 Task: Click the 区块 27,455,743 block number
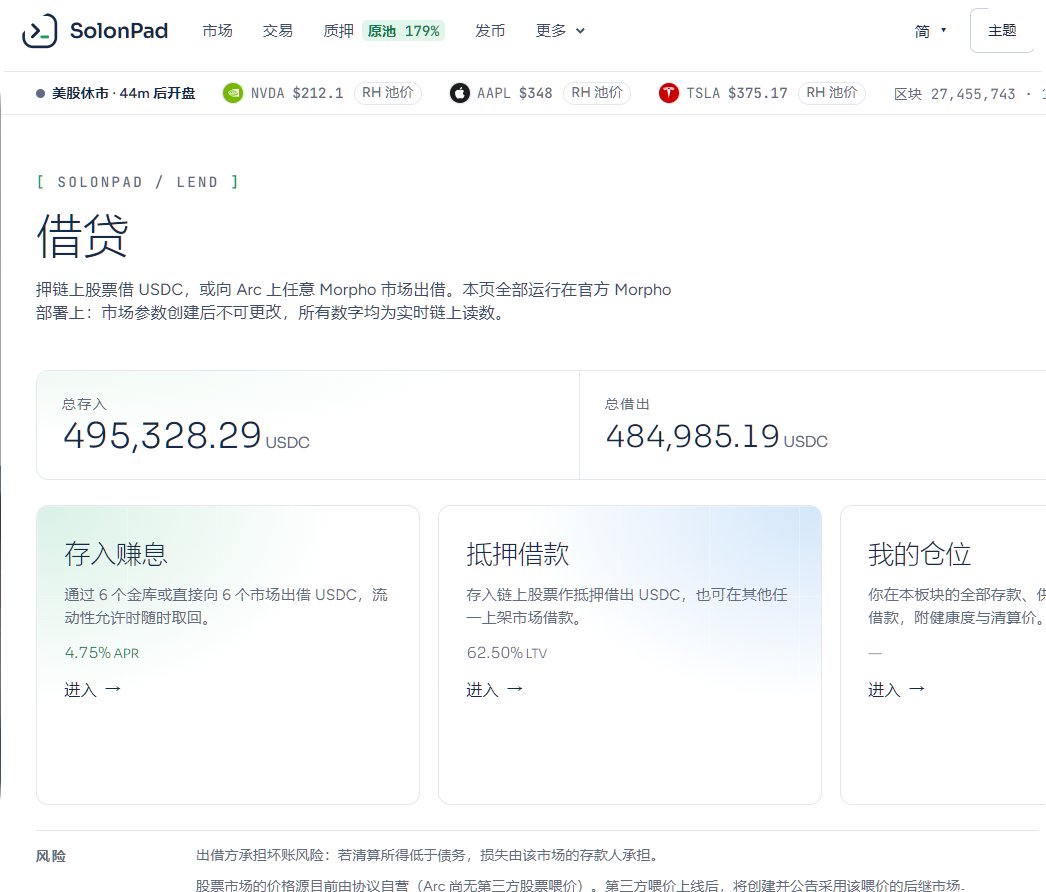955,94
